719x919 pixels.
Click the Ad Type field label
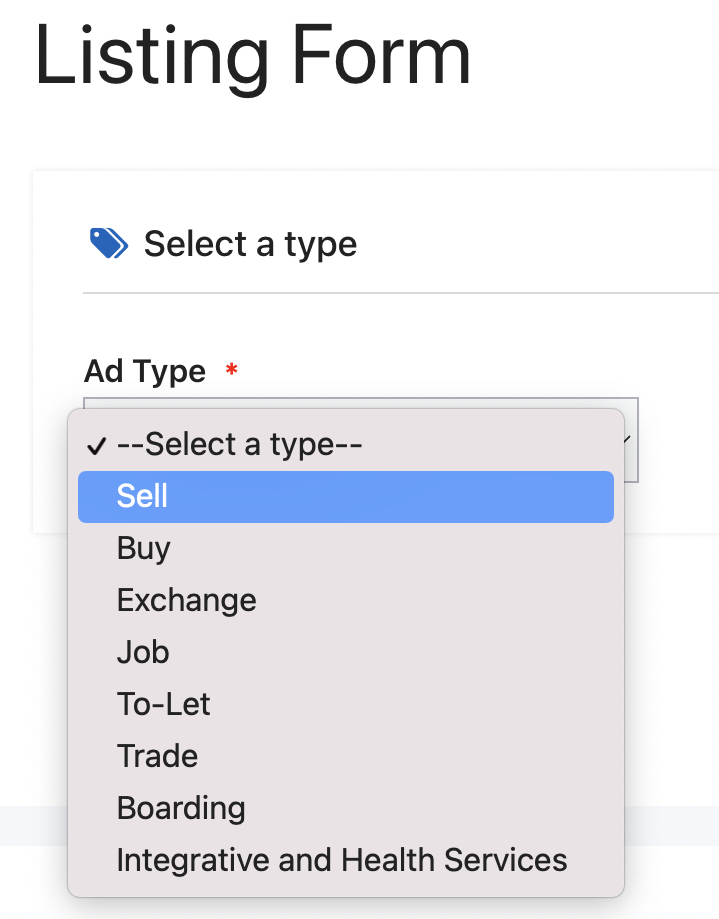pyautogui.click(x=145, y=372)
